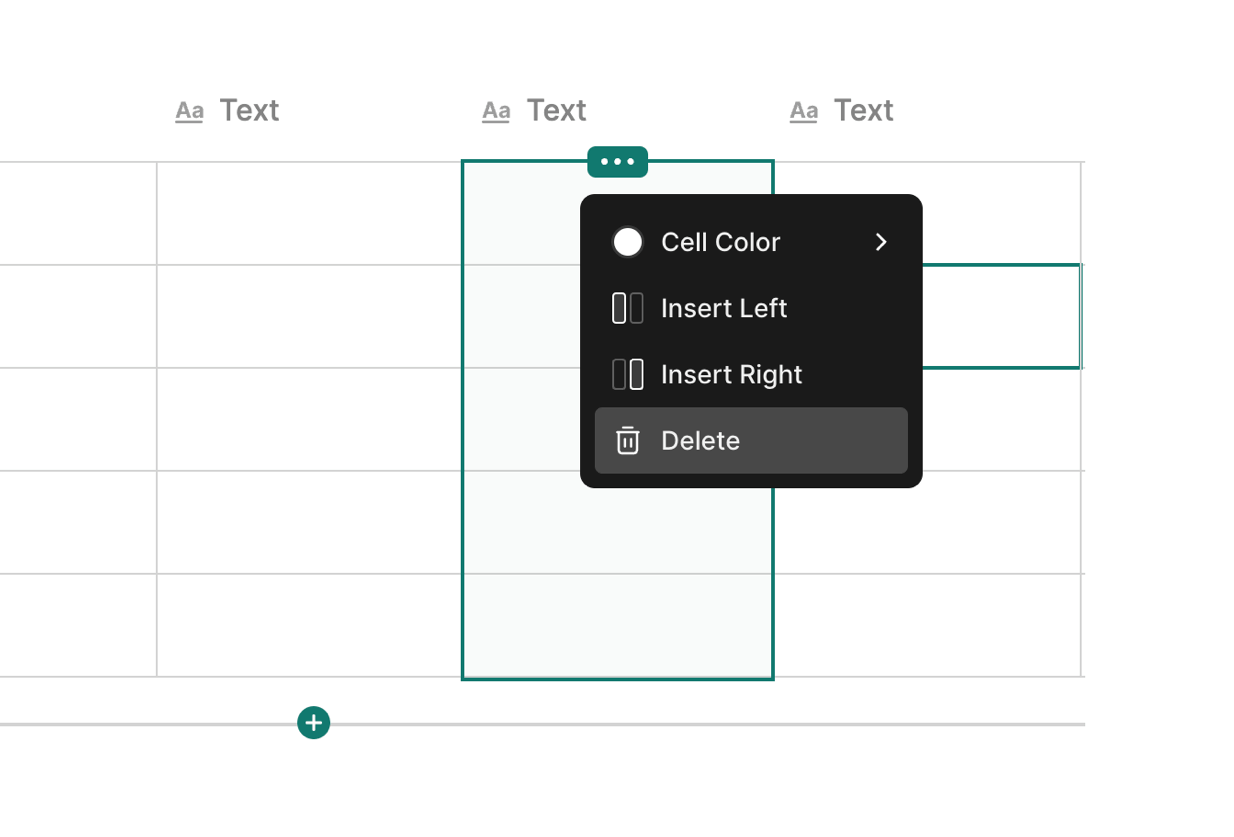Click the top cell in first column
Screen dimensions: 1234x837
click(309, 213)
